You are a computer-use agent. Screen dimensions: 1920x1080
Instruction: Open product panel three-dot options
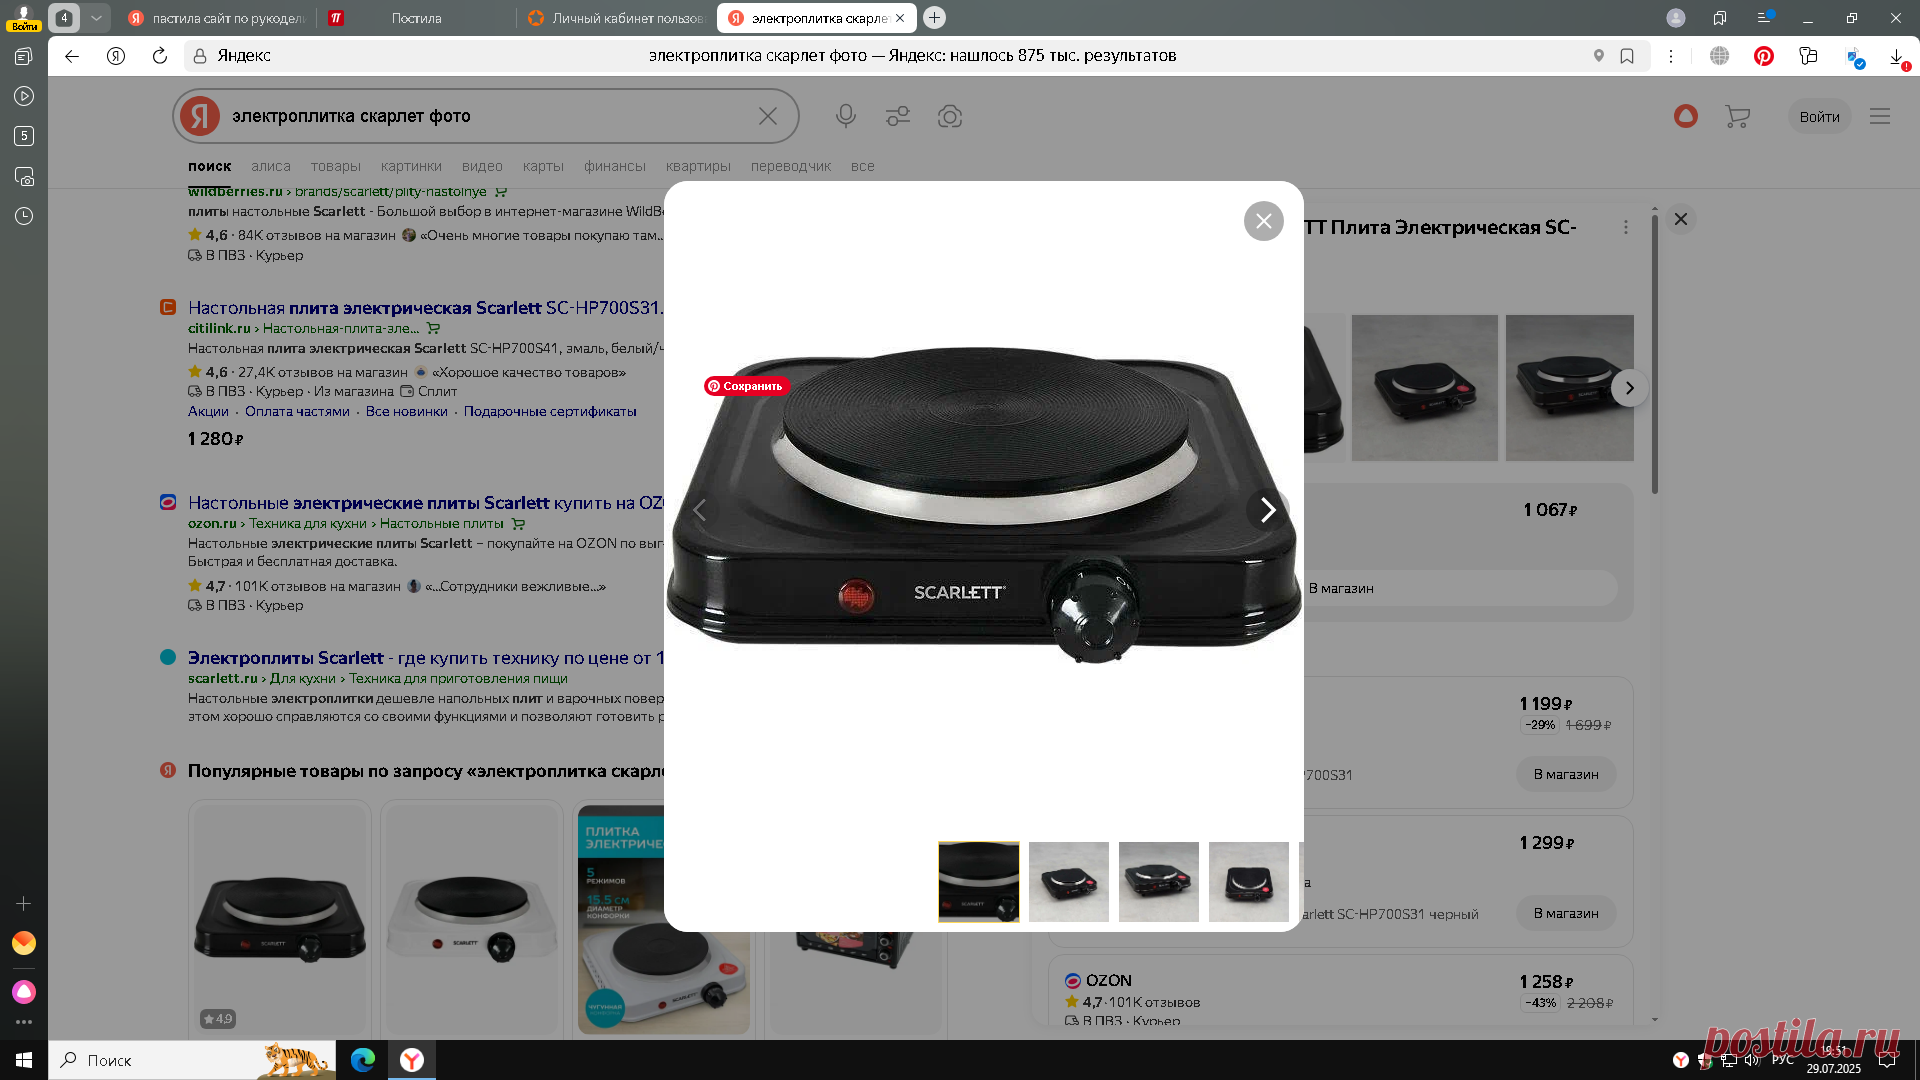pos(1626,228)
